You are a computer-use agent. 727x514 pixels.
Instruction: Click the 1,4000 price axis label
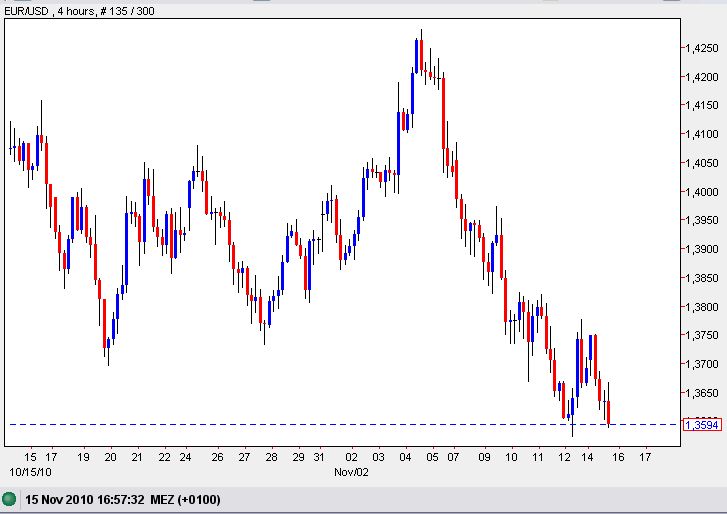(x=702, y=192)
